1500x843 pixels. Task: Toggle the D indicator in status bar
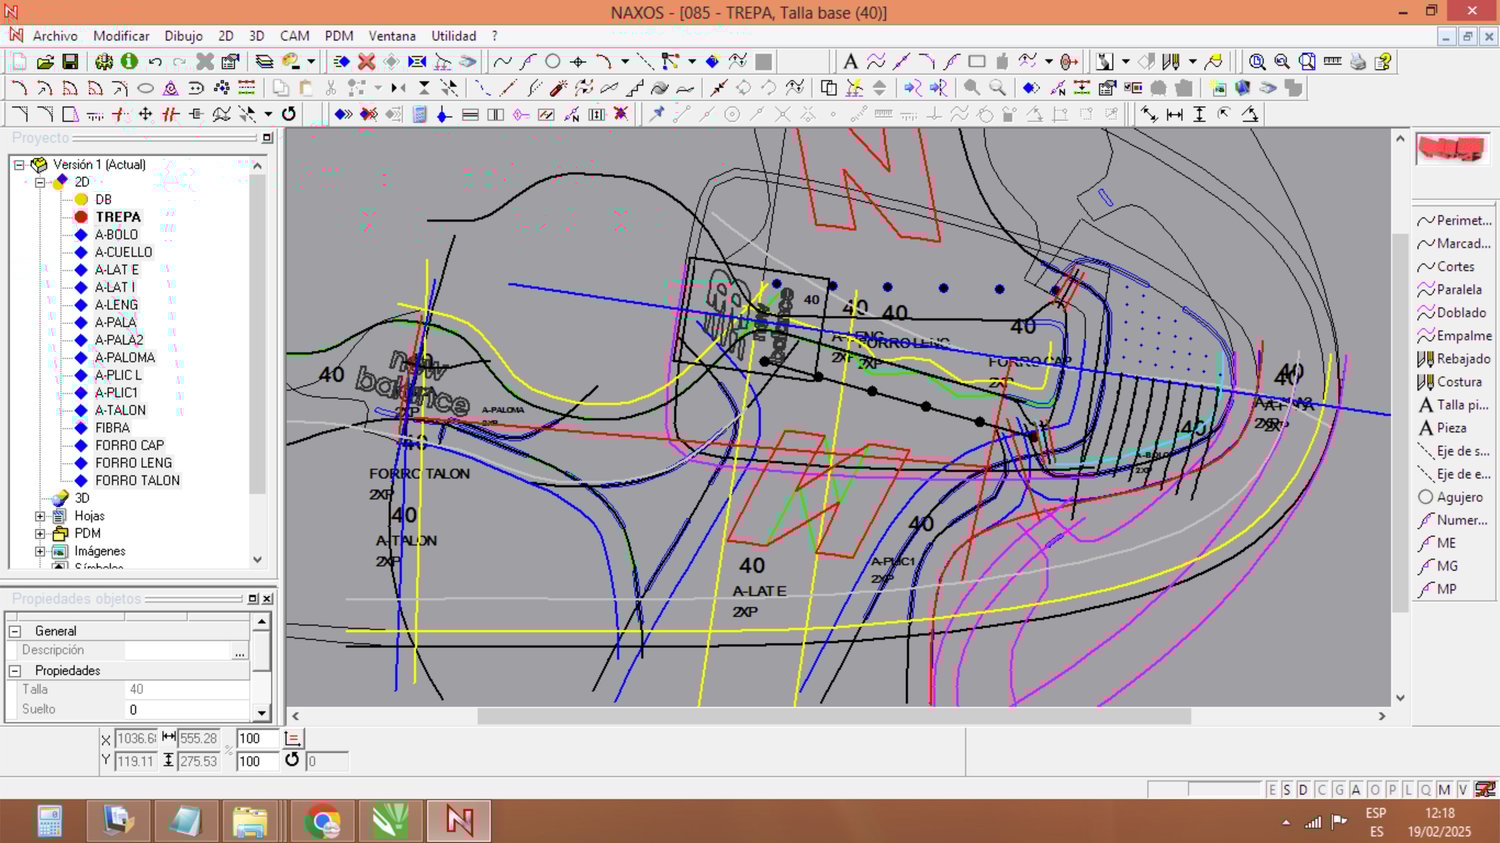(x=1303, y=790)
